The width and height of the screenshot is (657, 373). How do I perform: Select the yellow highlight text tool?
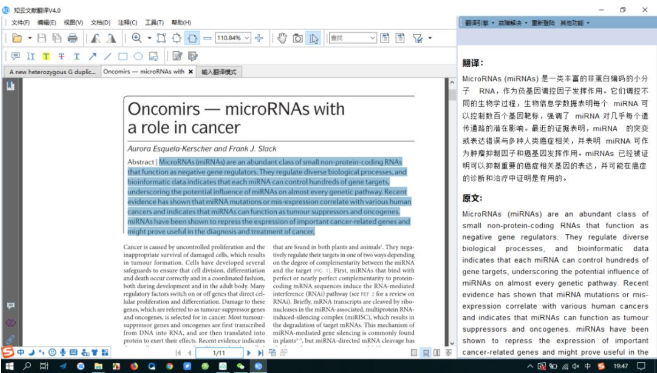pos(46,56)
